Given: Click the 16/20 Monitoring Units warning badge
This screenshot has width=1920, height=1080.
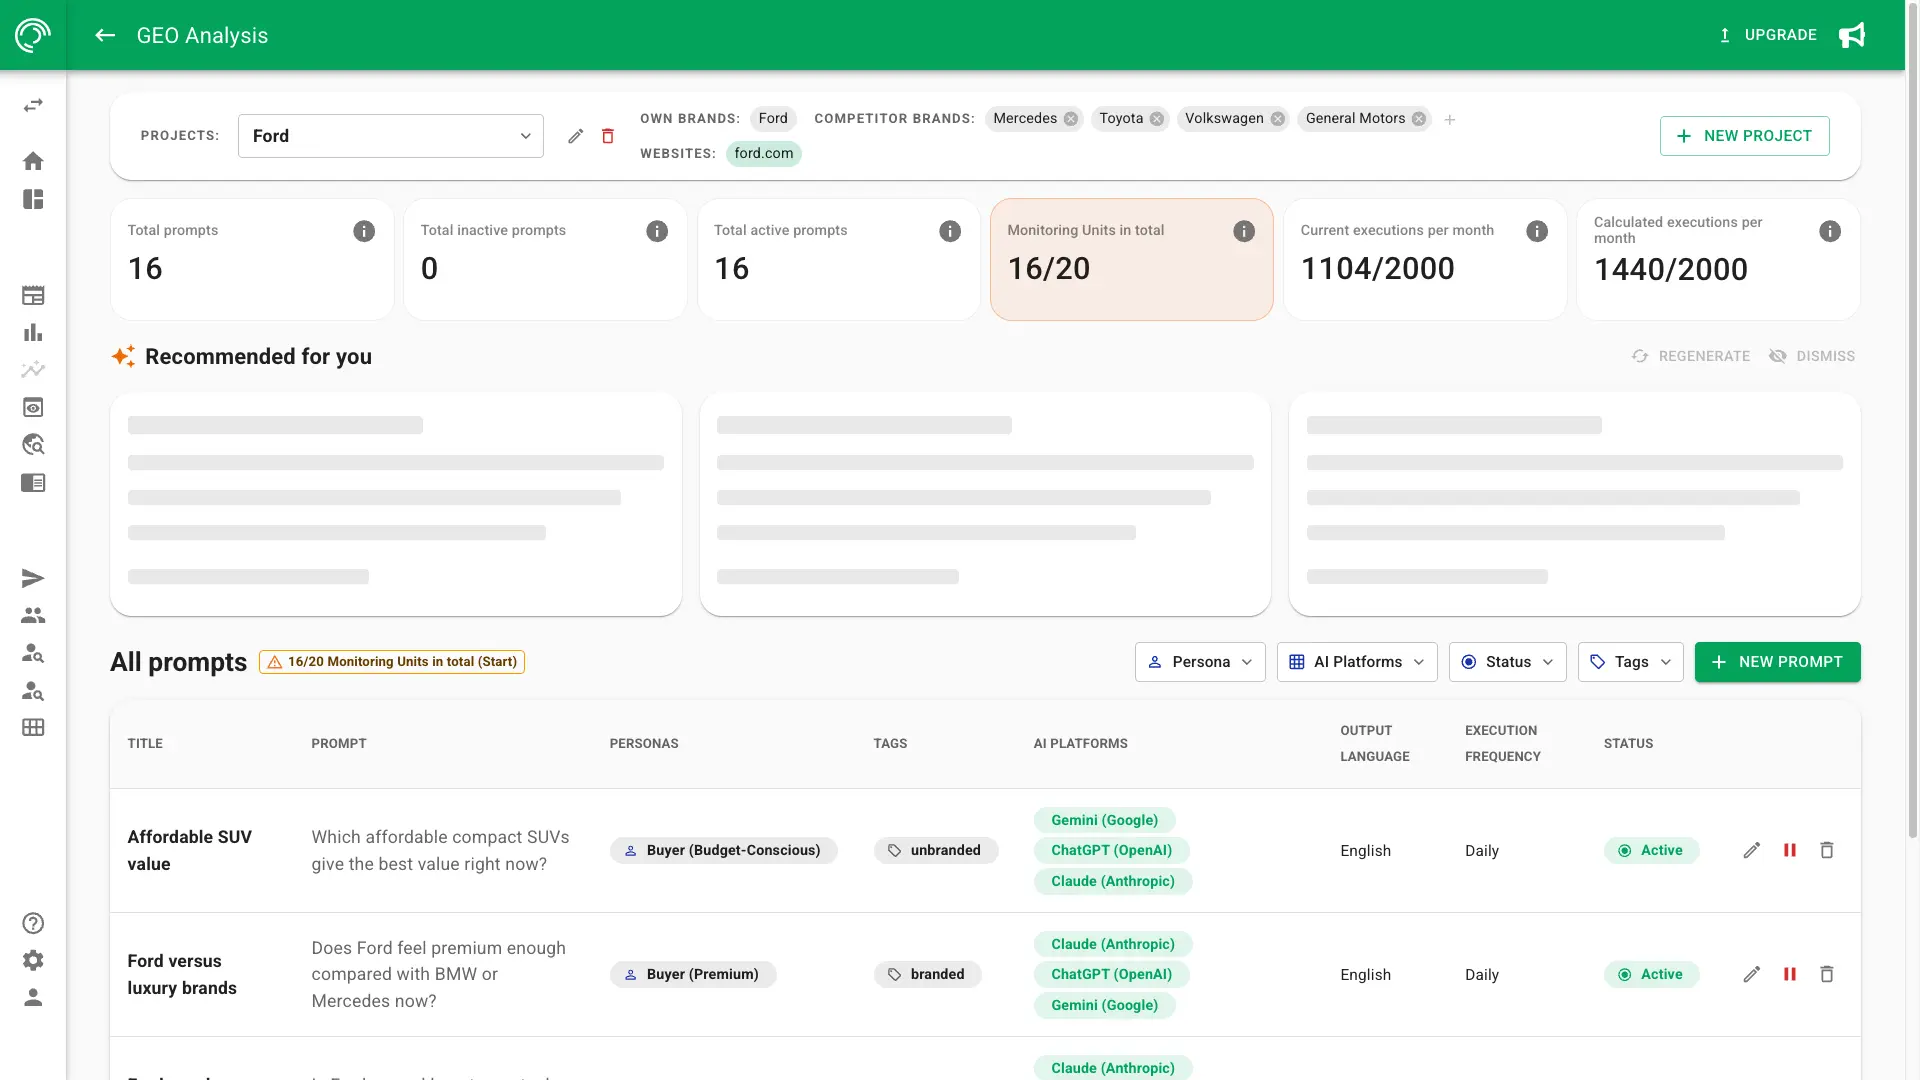Looking at the screenshot, I should tap(392, 662).
